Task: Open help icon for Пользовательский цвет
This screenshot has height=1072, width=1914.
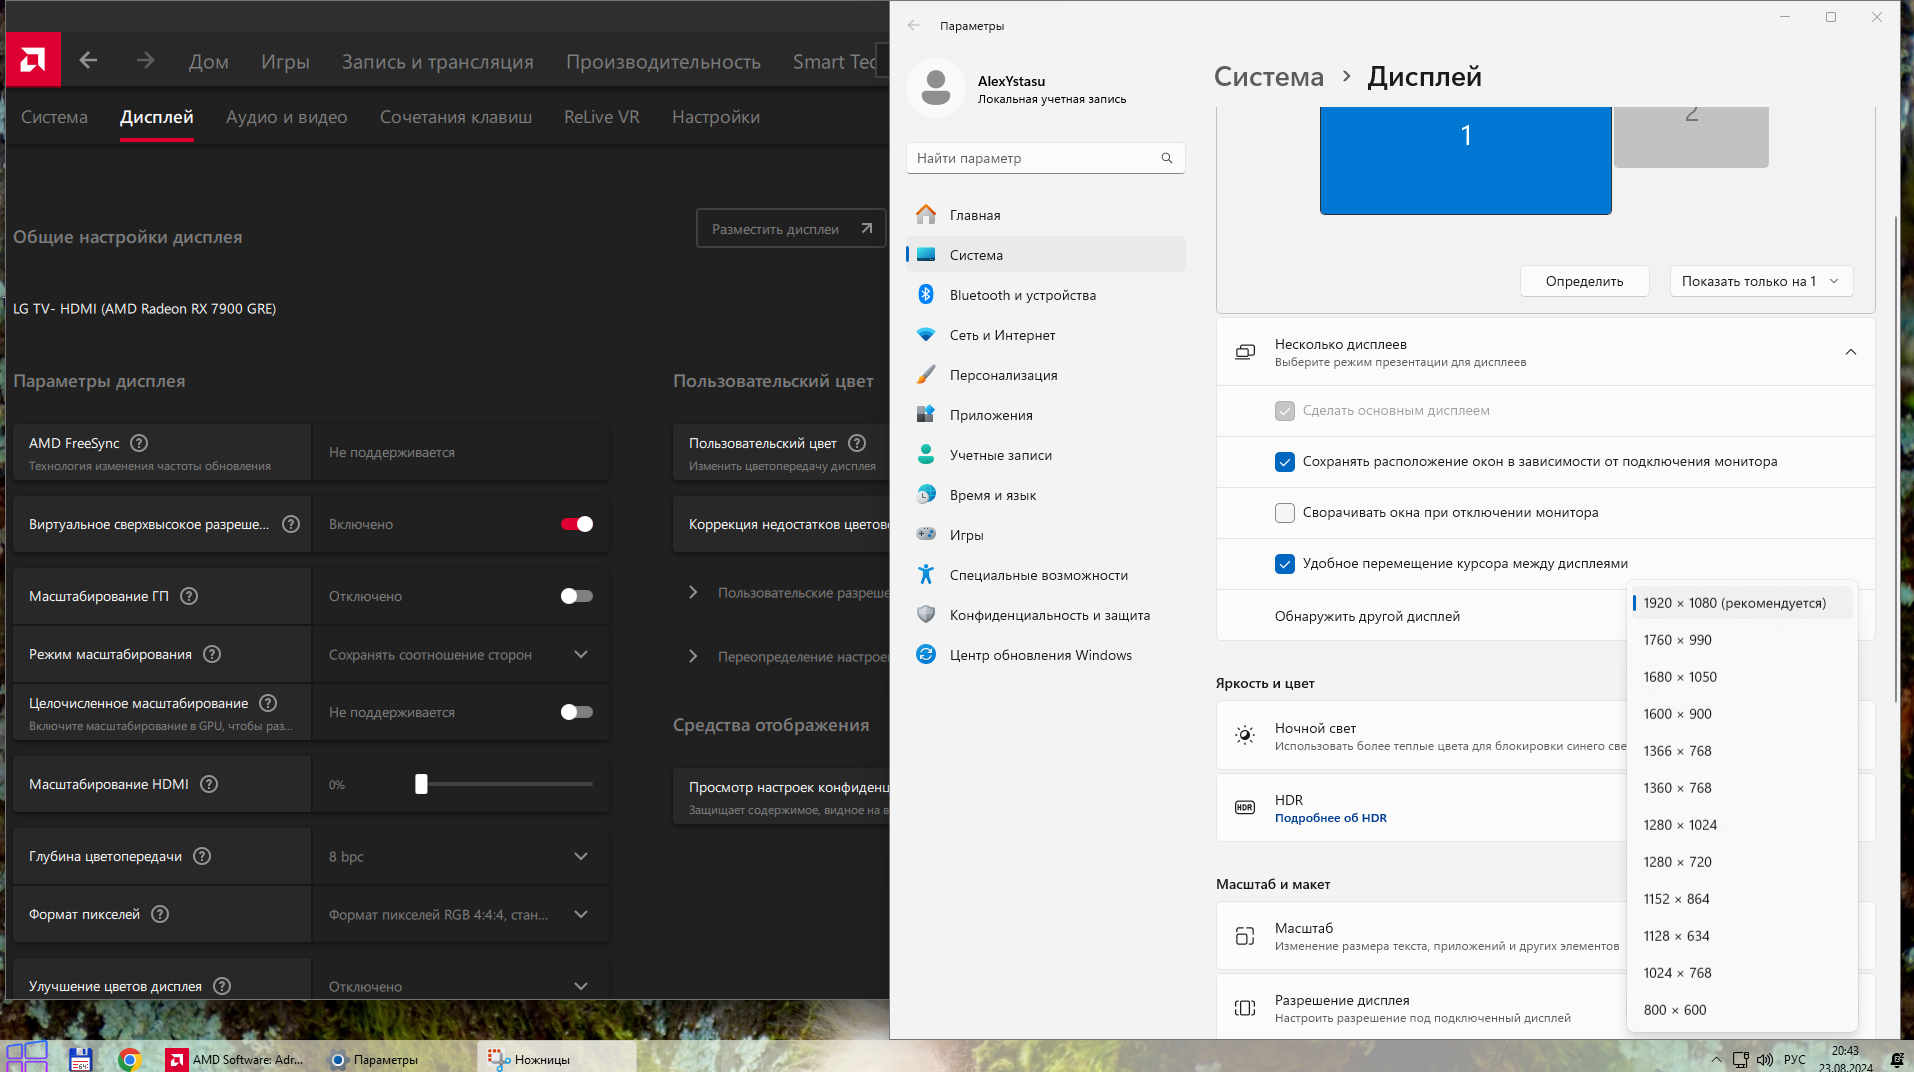Action: tap(857, 443)
